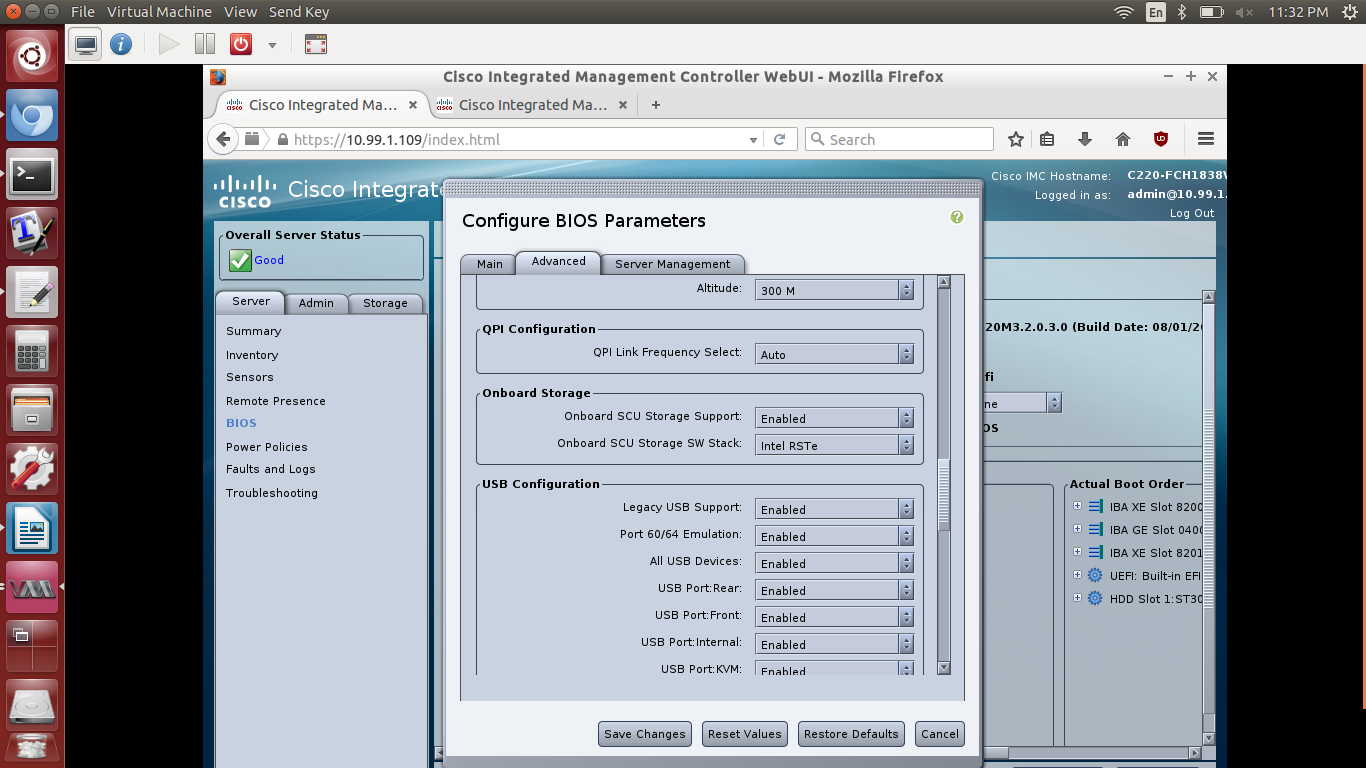The image size is (1366, 768).
Task: Expand IBA XE Slot 8200 boot entry
Action: (x=1077, y=506)
